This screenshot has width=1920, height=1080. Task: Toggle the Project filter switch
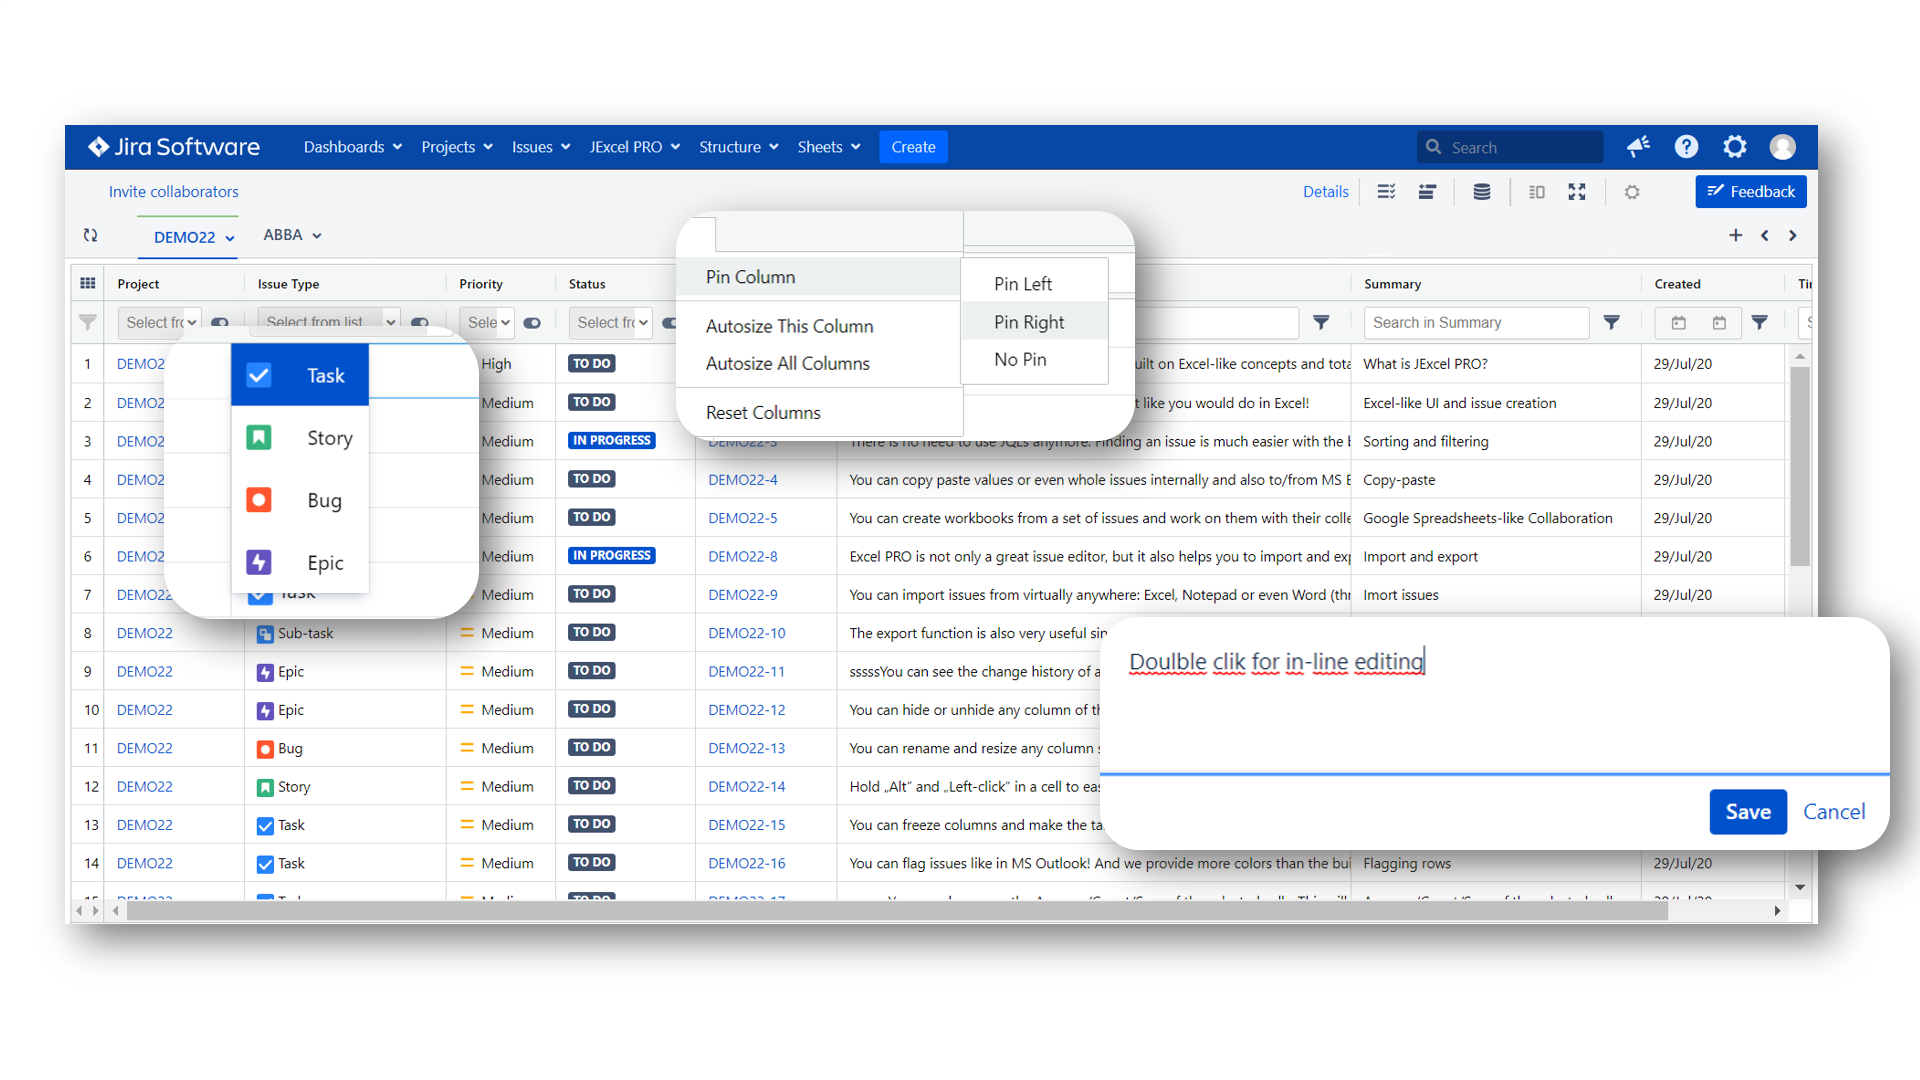[x=220, y=322]
